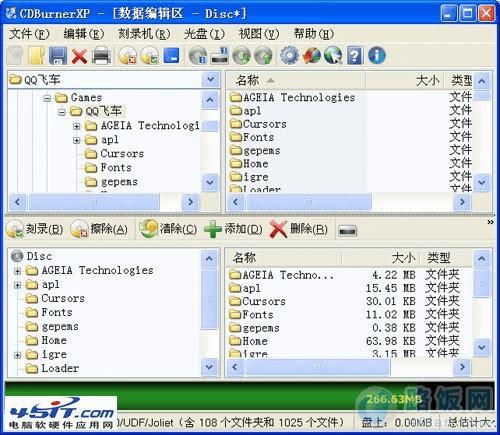
Task: Click the 擦除(A) erase button
Action: tap(99, 229)
